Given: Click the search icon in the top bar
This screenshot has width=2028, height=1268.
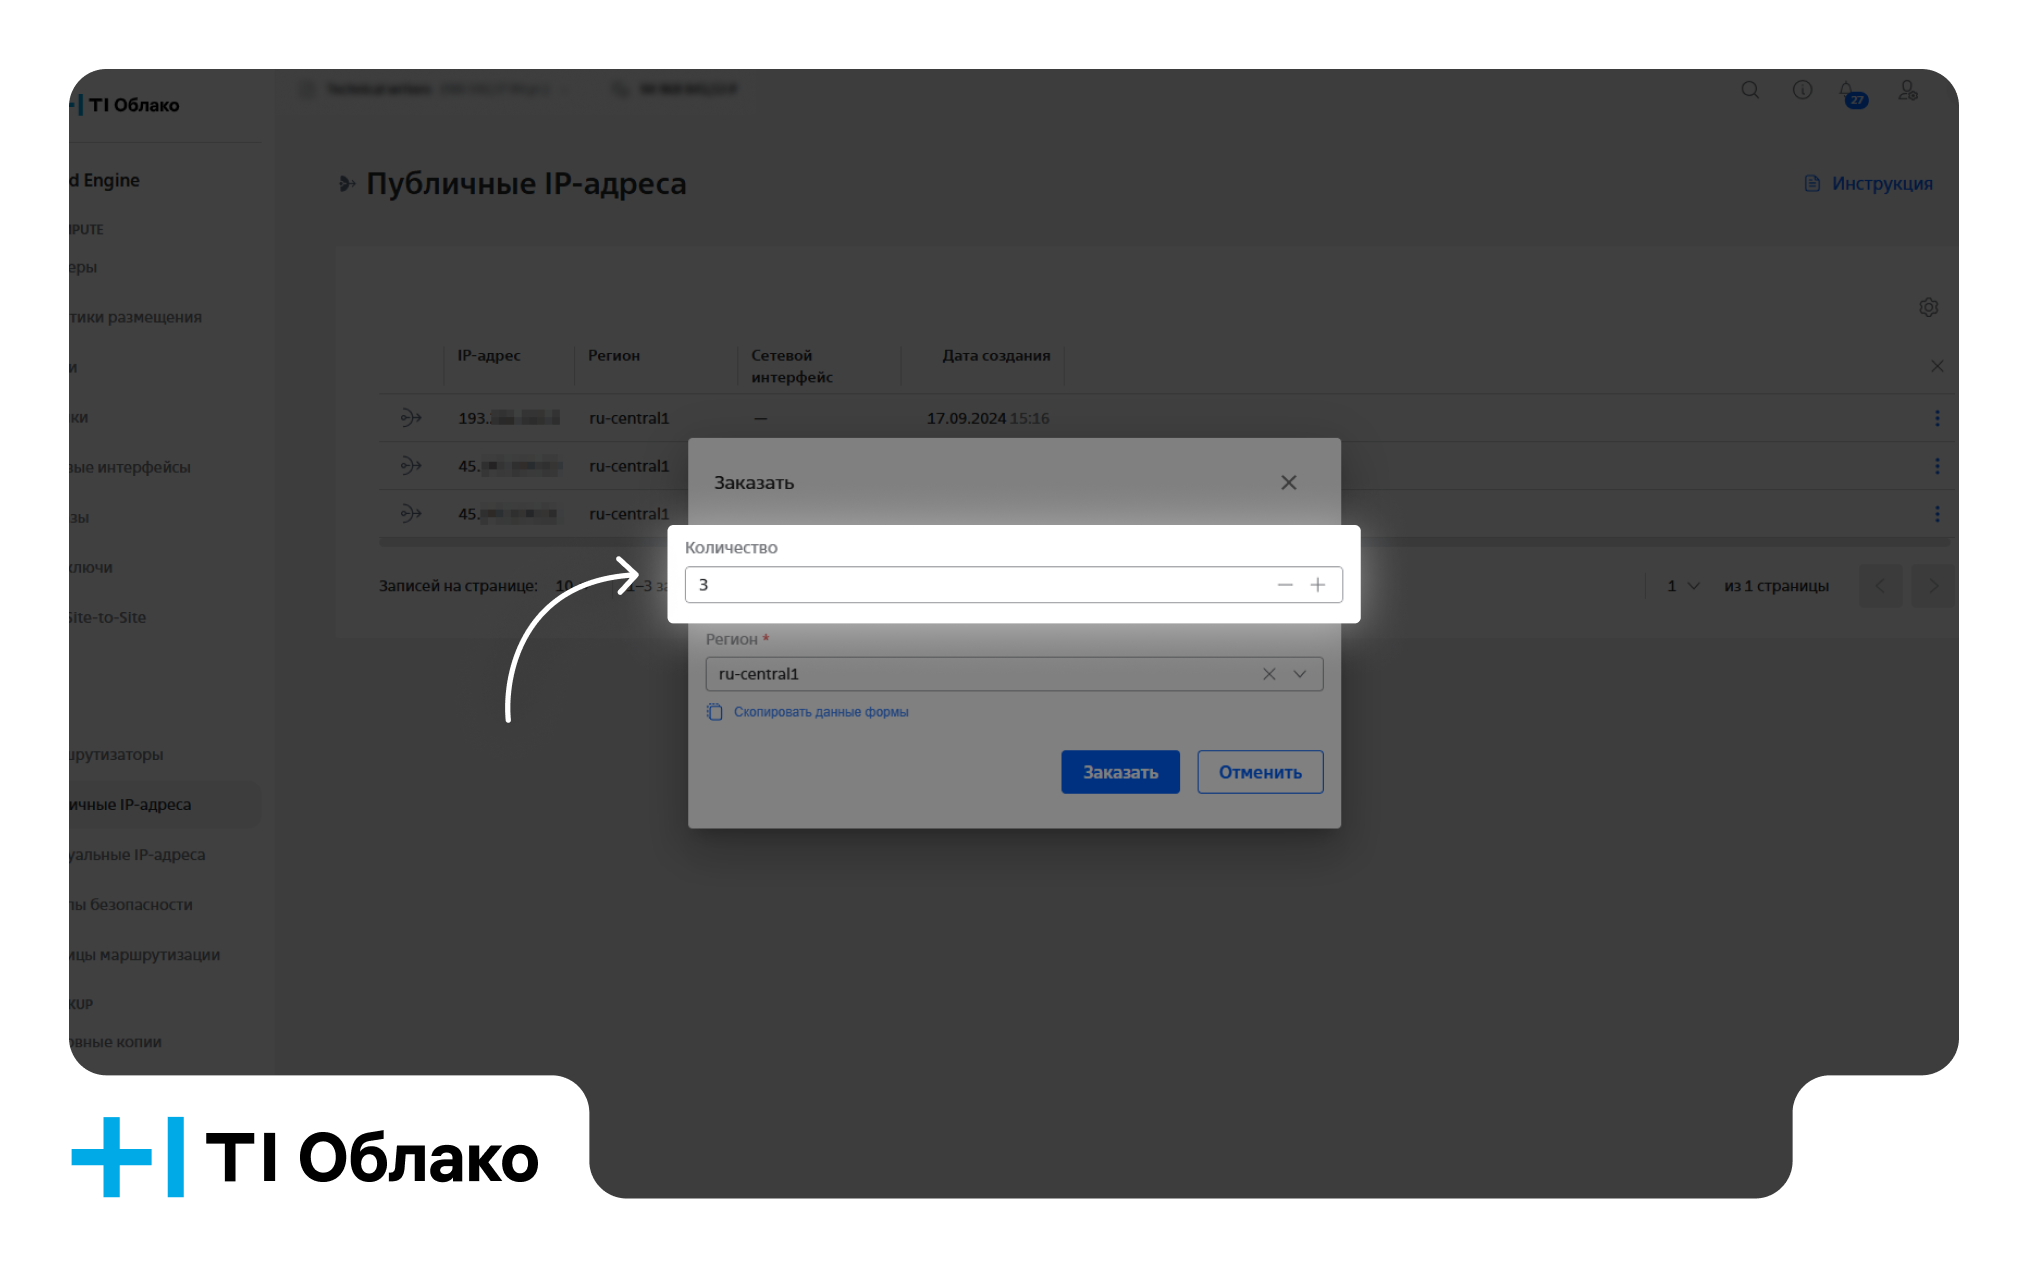Looking at the screenshot, I should pyautogui.click(x=1749, y=91).
